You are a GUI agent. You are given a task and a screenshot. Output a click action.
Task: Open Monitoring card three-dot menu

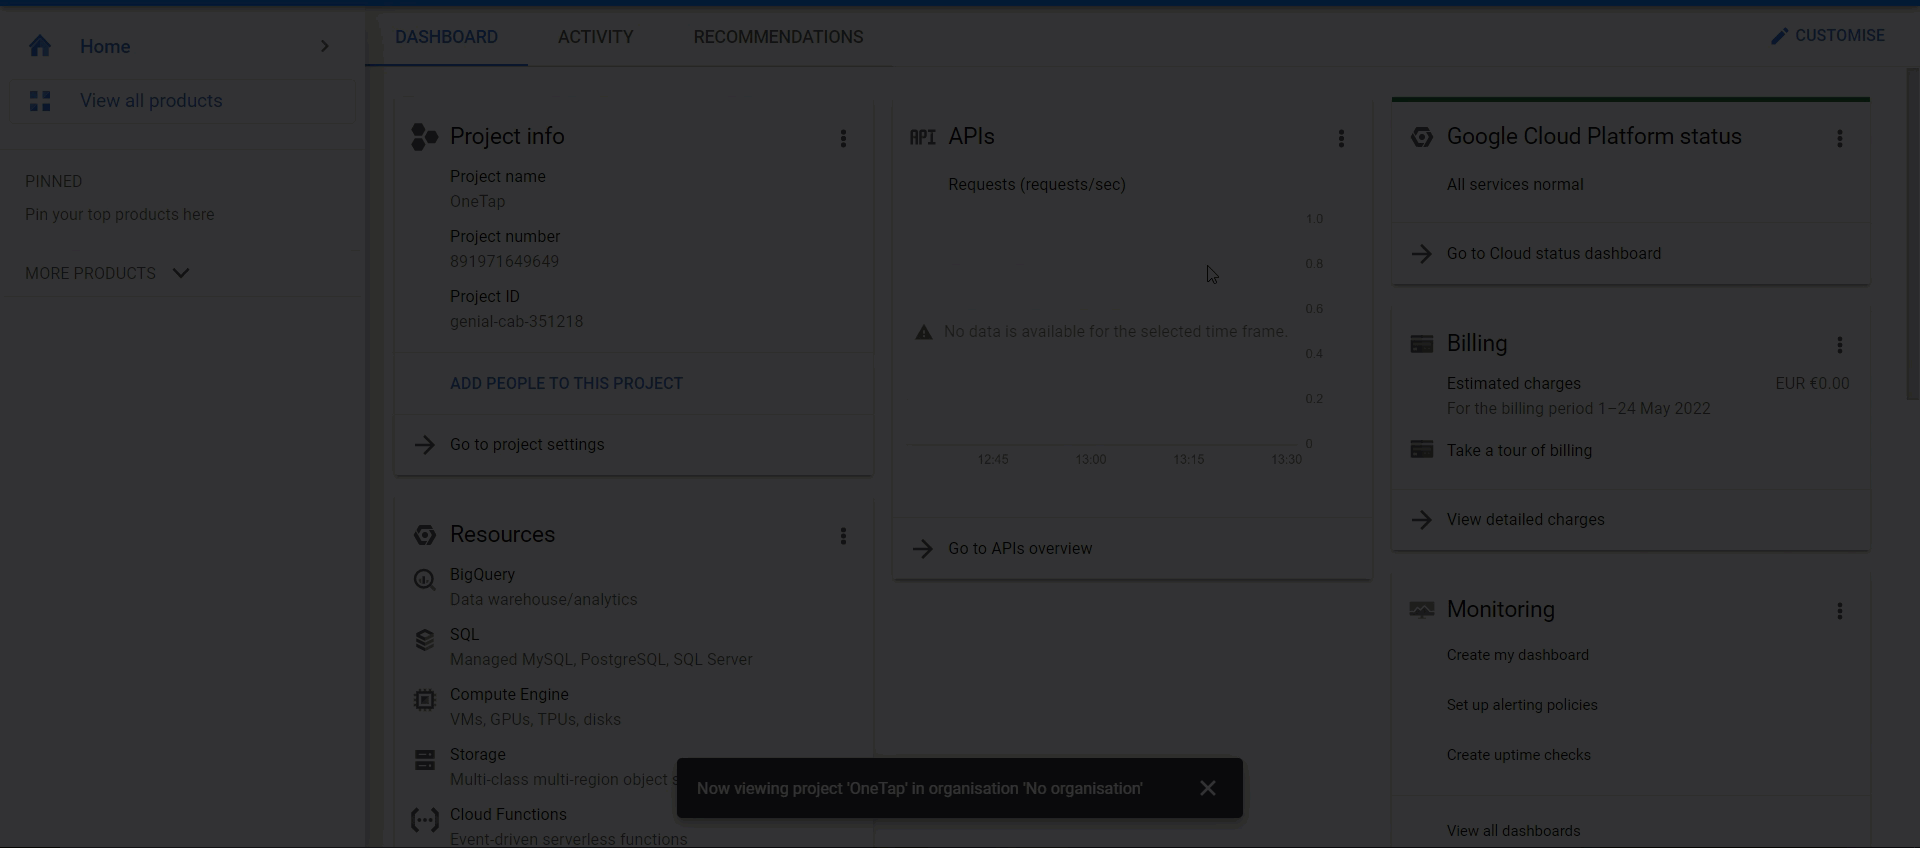click(x=1839, y=611)
